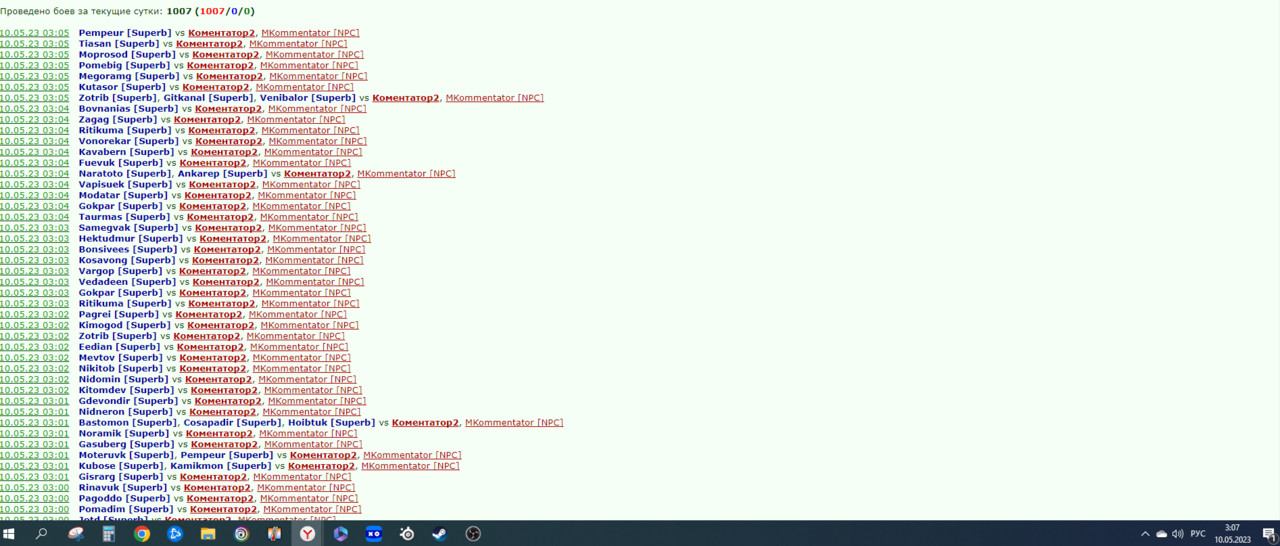The width and height of the screenshot is (1280, 546).
Task: Click MKommentator [NPC] in the Gasuberg row
Action: click(x=313, y=444)
